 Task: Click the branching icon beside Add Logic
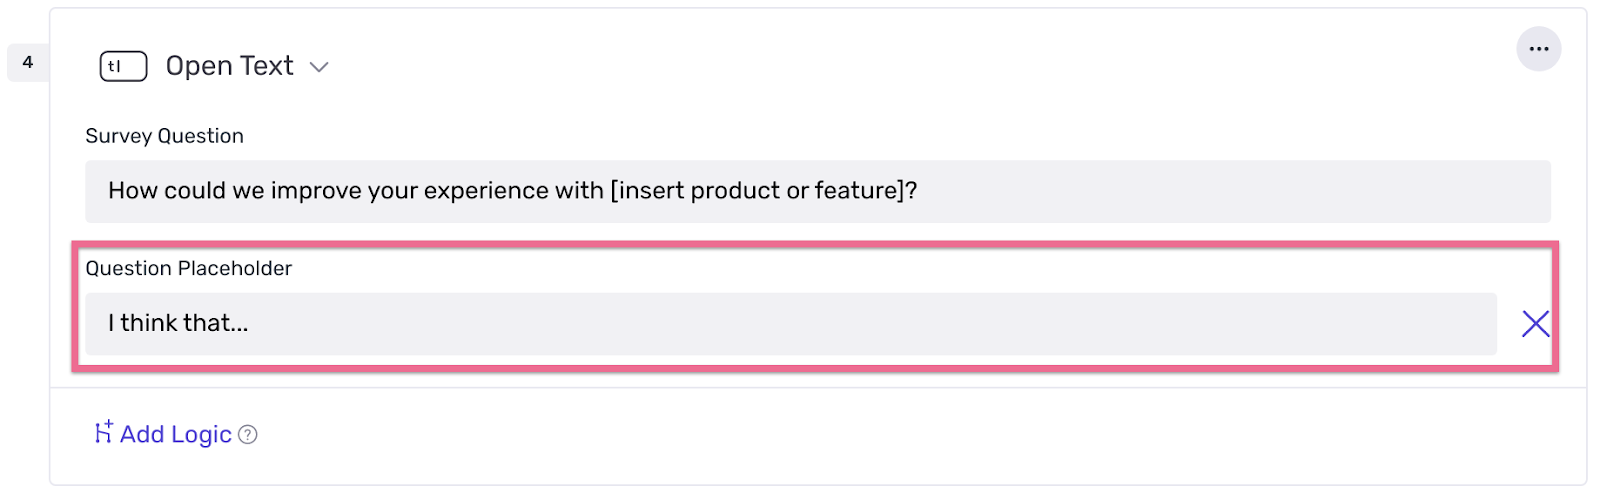pos(103,432)
